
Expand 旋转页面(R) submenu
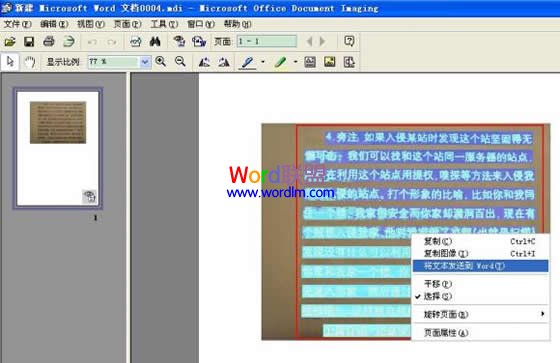(x=480, y=314)
